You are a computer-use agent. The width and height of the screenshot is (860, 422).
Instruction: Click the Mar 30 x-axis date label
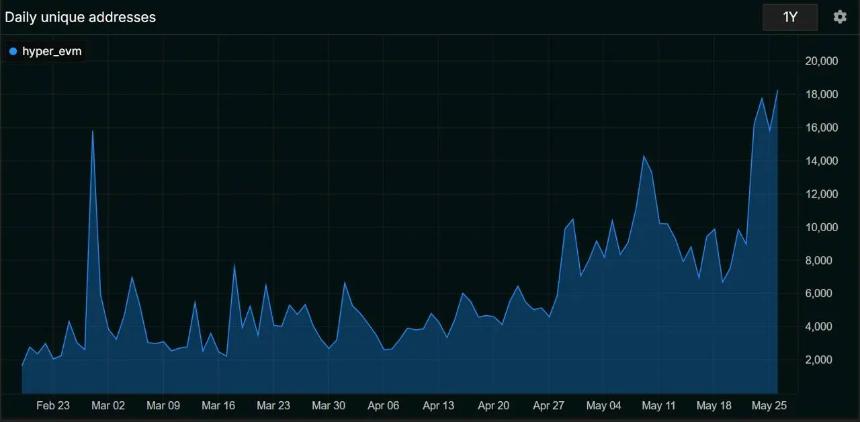pyautogui.click(x=328, y=406)
